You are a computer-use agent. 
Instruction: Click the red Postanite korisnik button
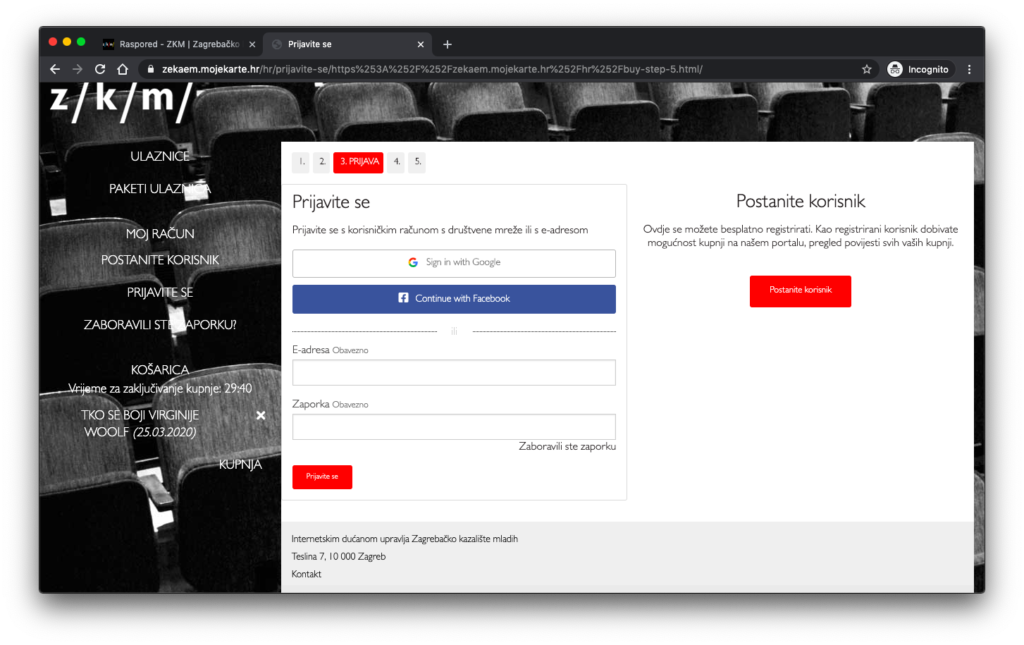(800, 291)
